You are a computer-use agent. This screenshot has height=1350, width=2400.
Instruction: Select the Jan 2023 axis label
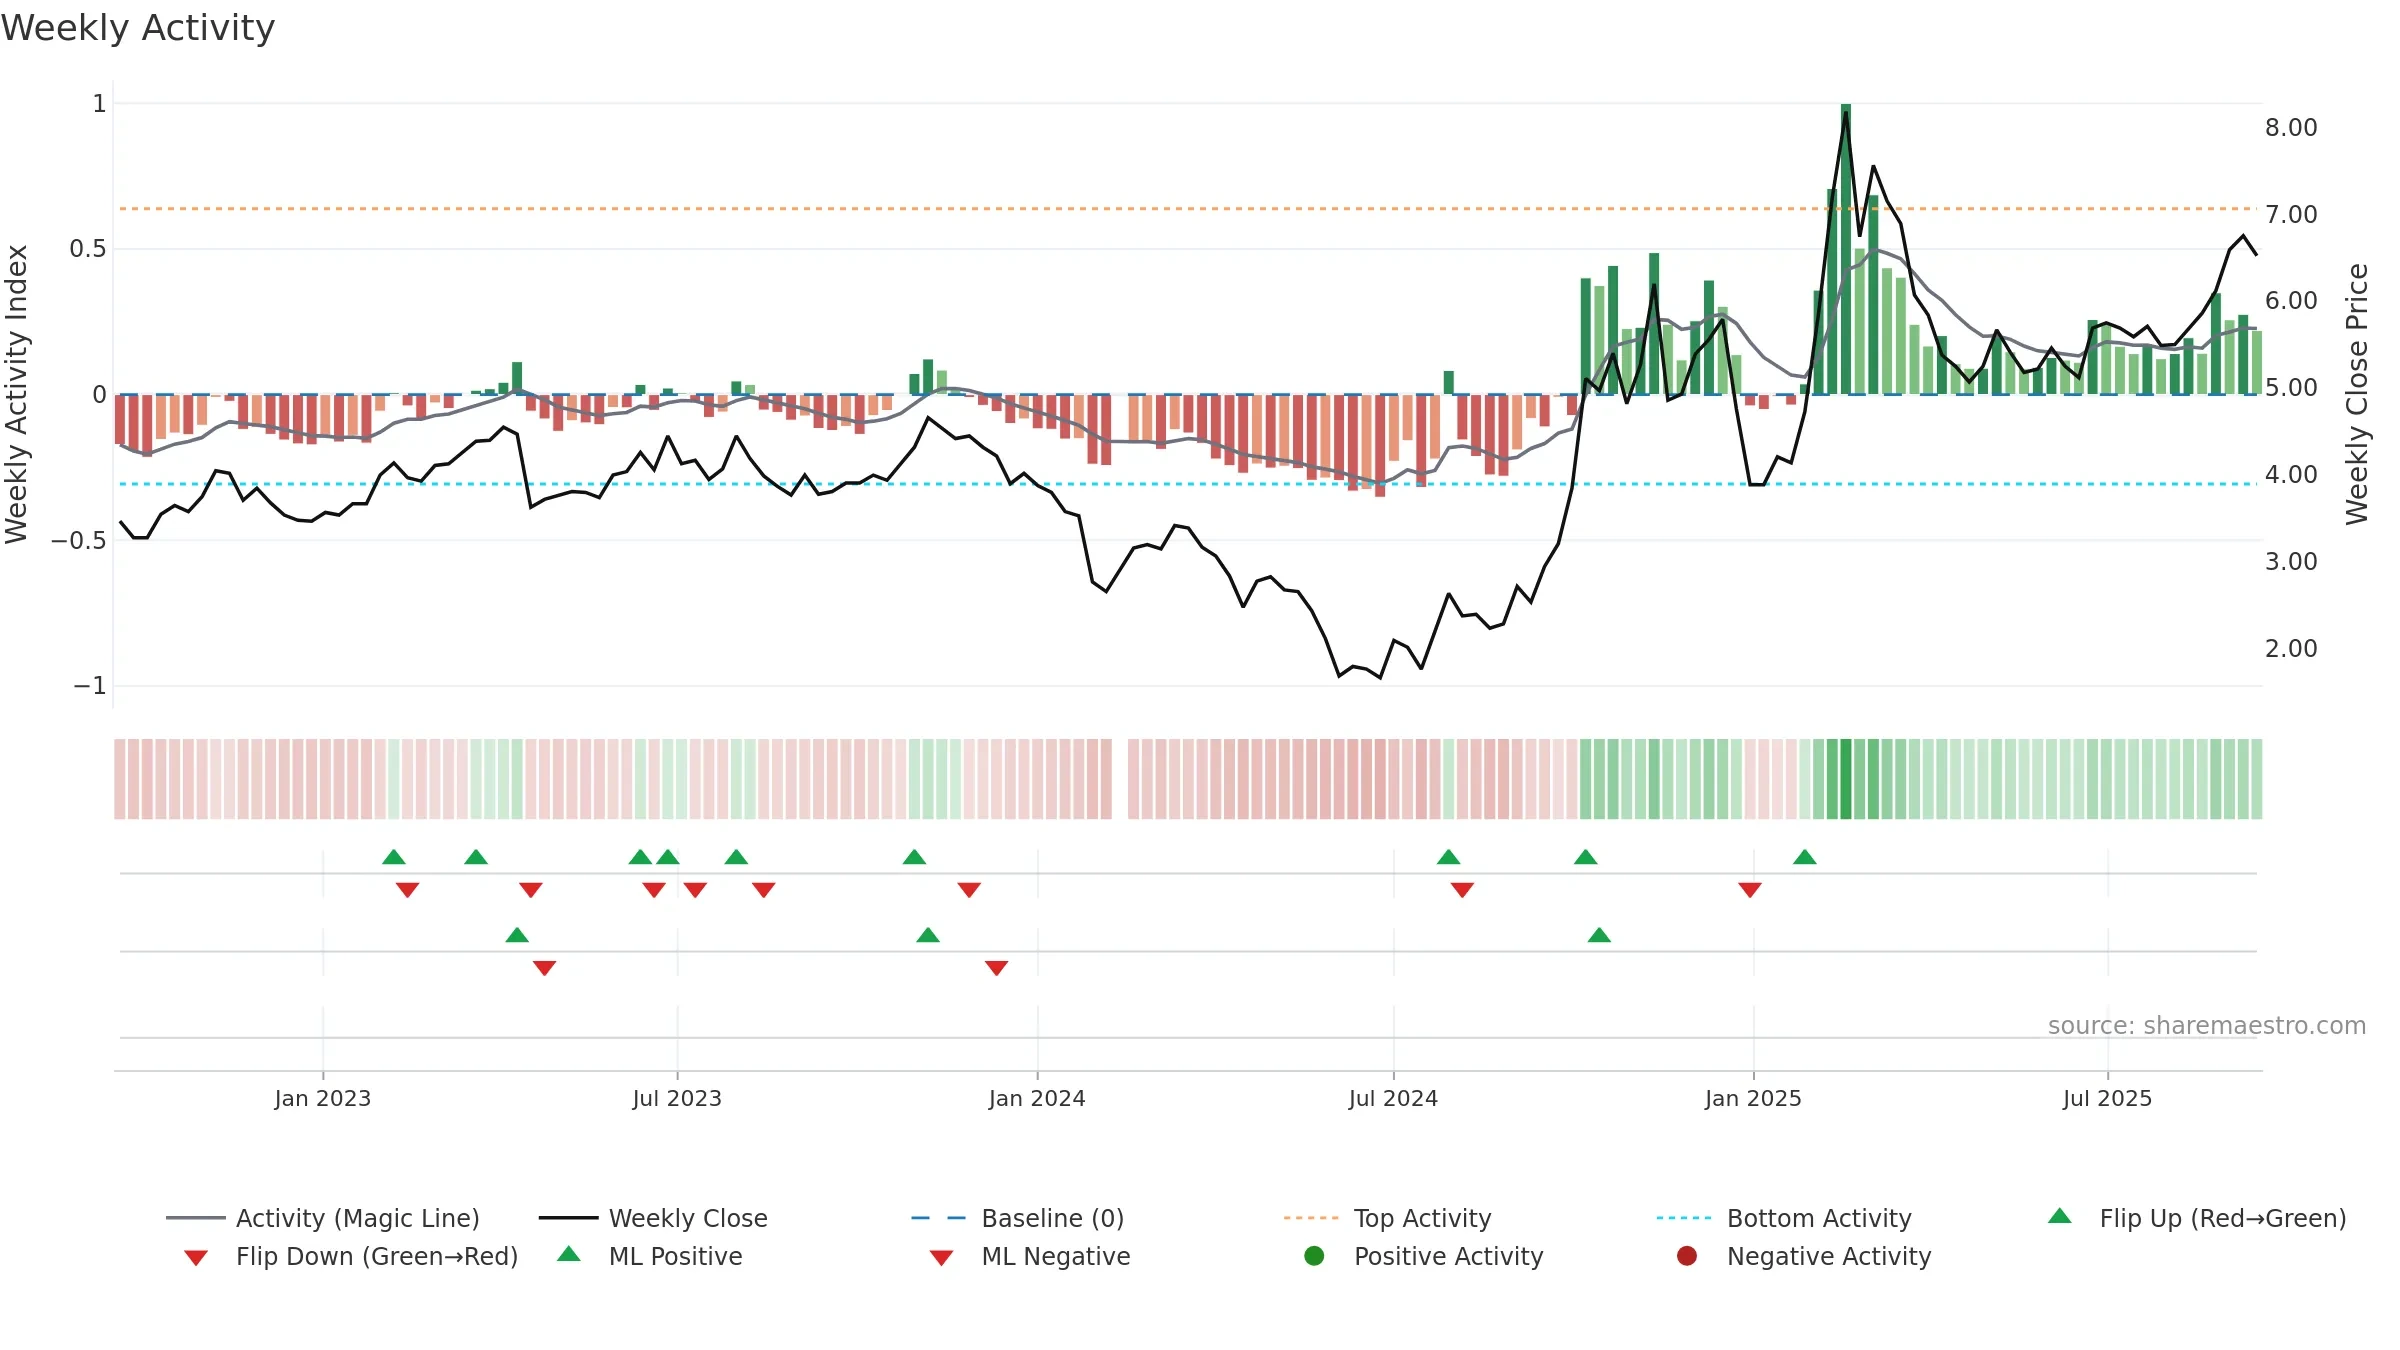pyautogui.click(x=323, y=1098)
